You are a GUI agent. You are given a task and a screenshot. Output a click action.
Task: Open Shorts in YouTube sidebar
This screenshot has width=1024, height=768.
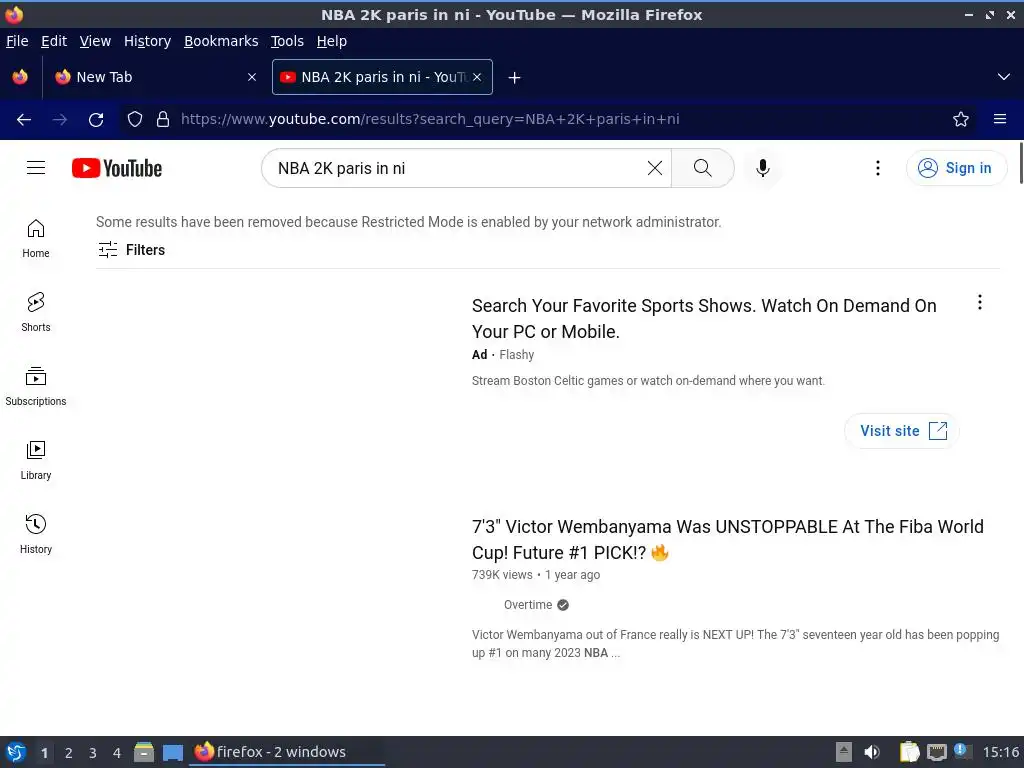[x=36, y=312]
